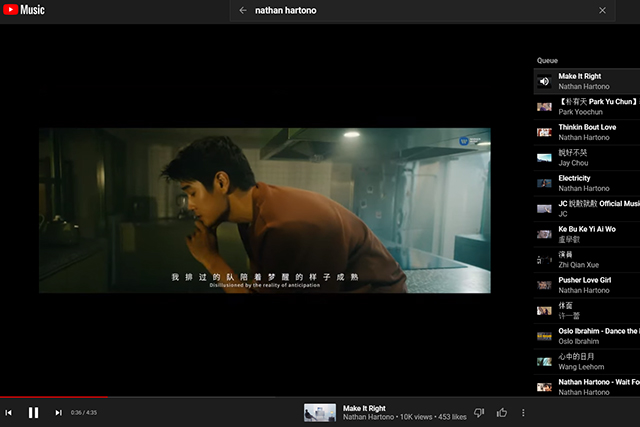640x427 pixels.
Task: Play the Zhi Qian Xue queue song
Action: point(587,260)
